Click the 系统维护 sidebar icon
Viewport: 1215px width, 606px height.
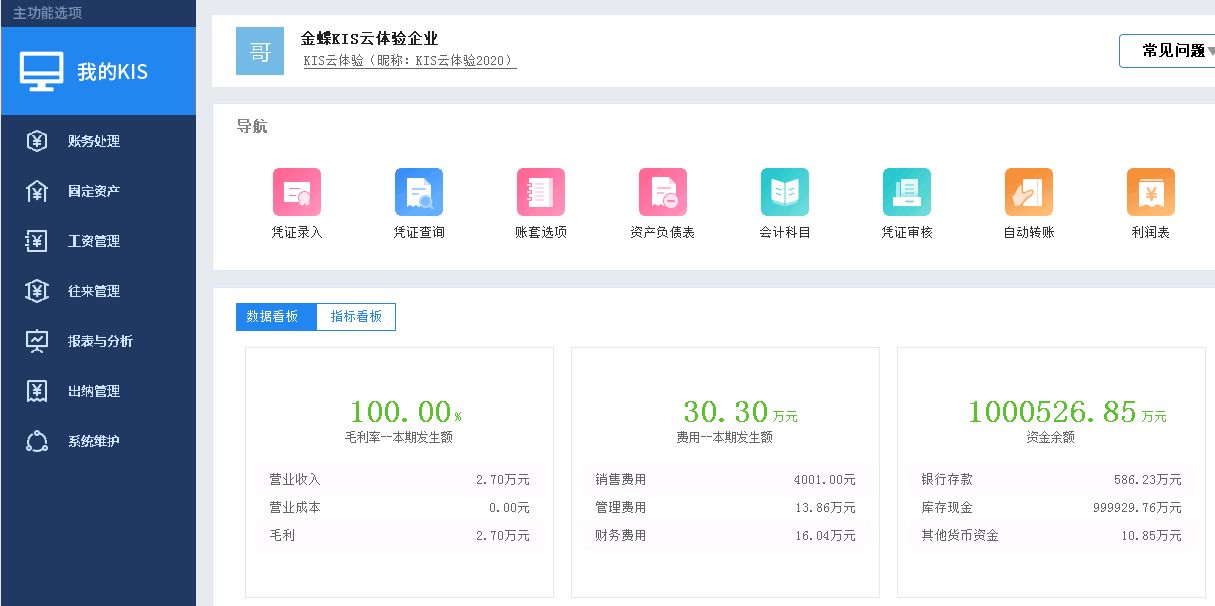tap(37, 441)
